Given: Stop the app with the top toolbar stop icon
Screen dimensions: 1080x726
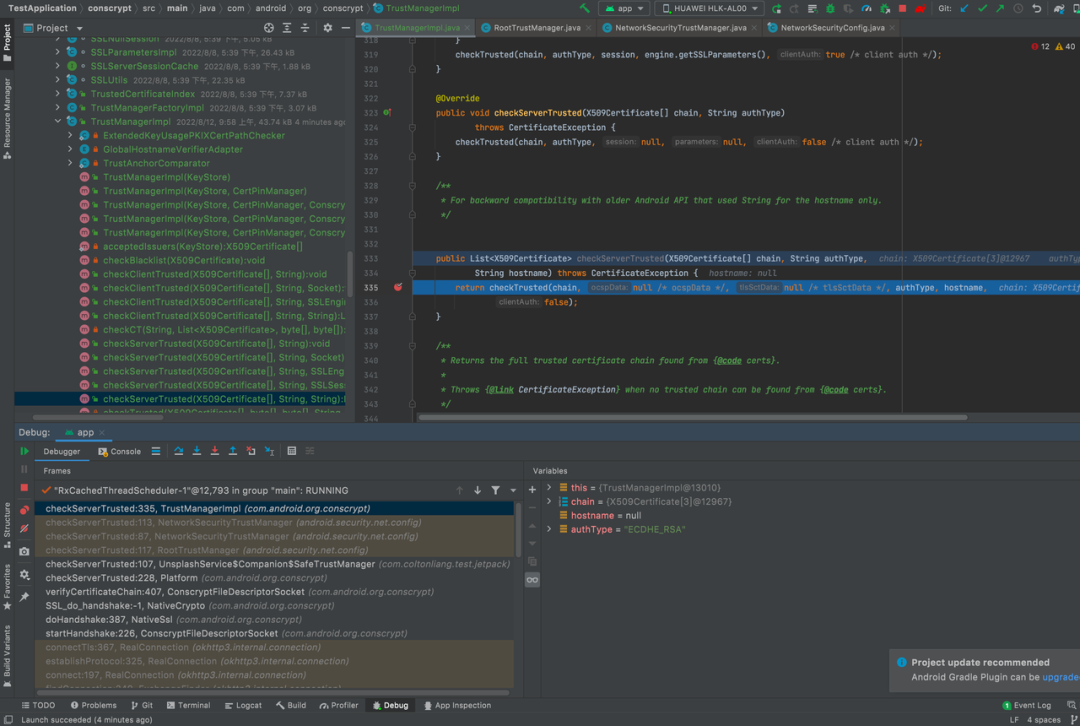Looking at the screenshot, I should click(902, 8).
